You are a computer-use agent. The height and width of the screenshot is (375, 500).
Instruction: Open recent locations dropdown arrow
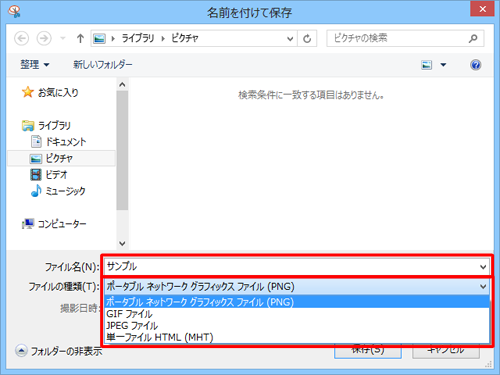click(63, 38)
